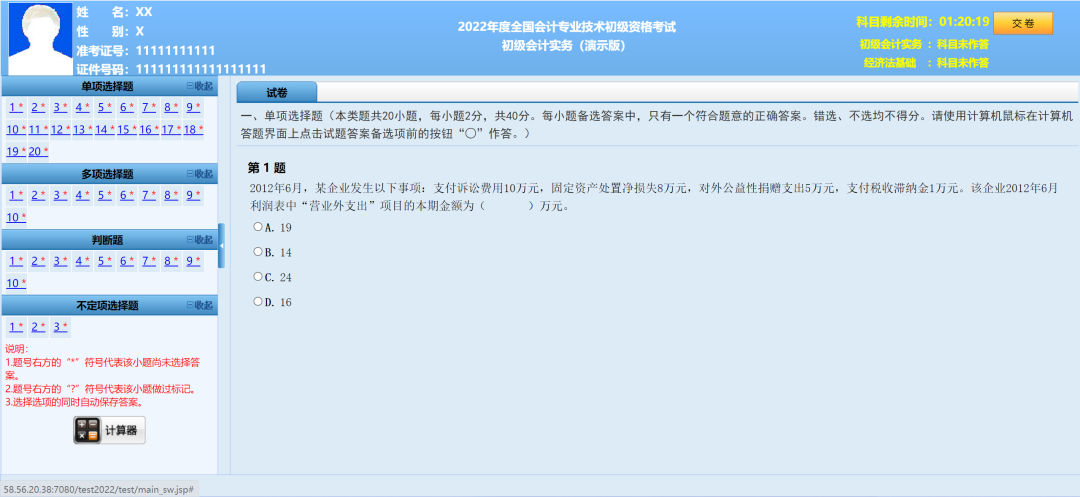The height and width of the screenshot is (497, 1080).
Task: Go to single-choice question 3
Action: click(61, 107)
